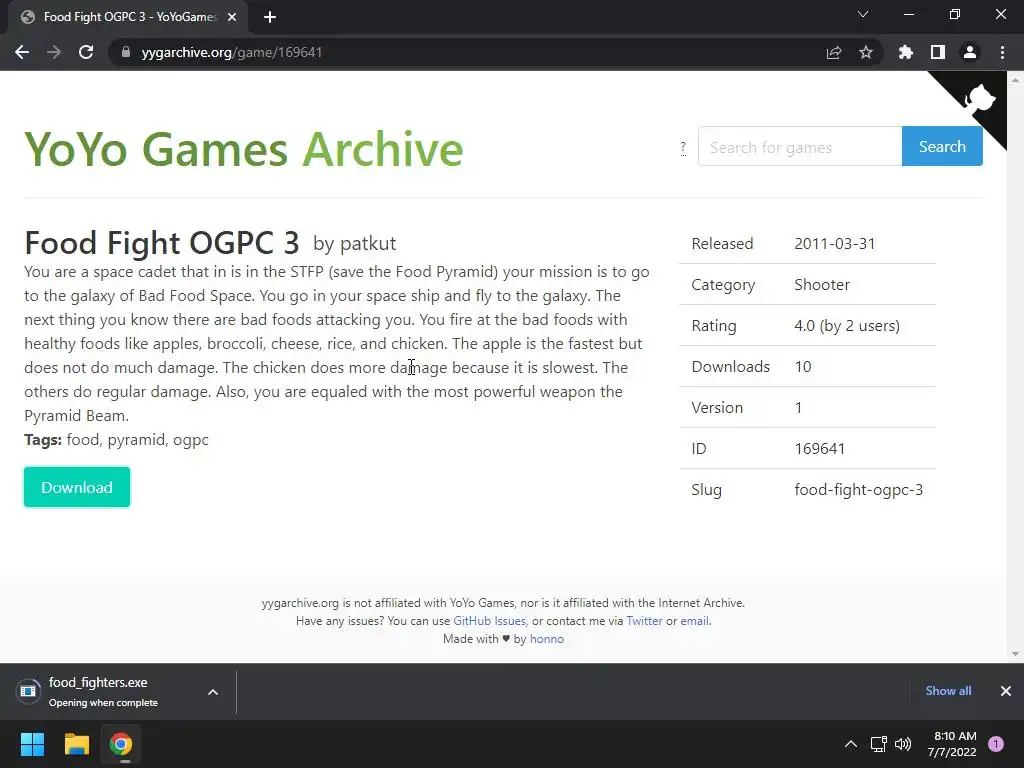This screenshot has height=768, width=1024.
Task: Open the YoYo Games Archive homepage title
Action: [x=244, y=150]
